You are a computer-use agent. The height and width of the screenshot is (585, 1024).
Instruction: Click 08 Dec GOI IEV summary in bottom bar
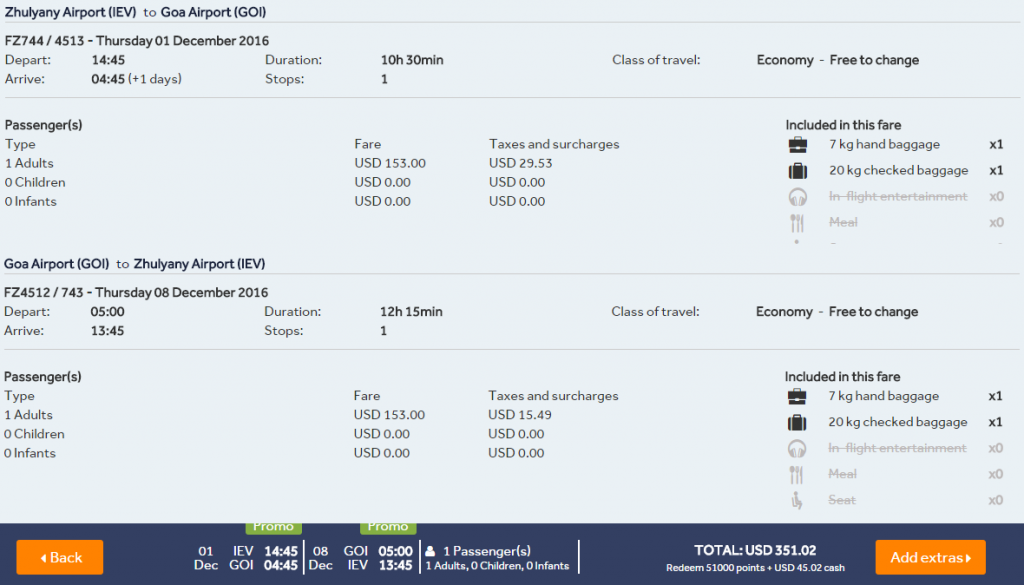(x=360, y=558)
